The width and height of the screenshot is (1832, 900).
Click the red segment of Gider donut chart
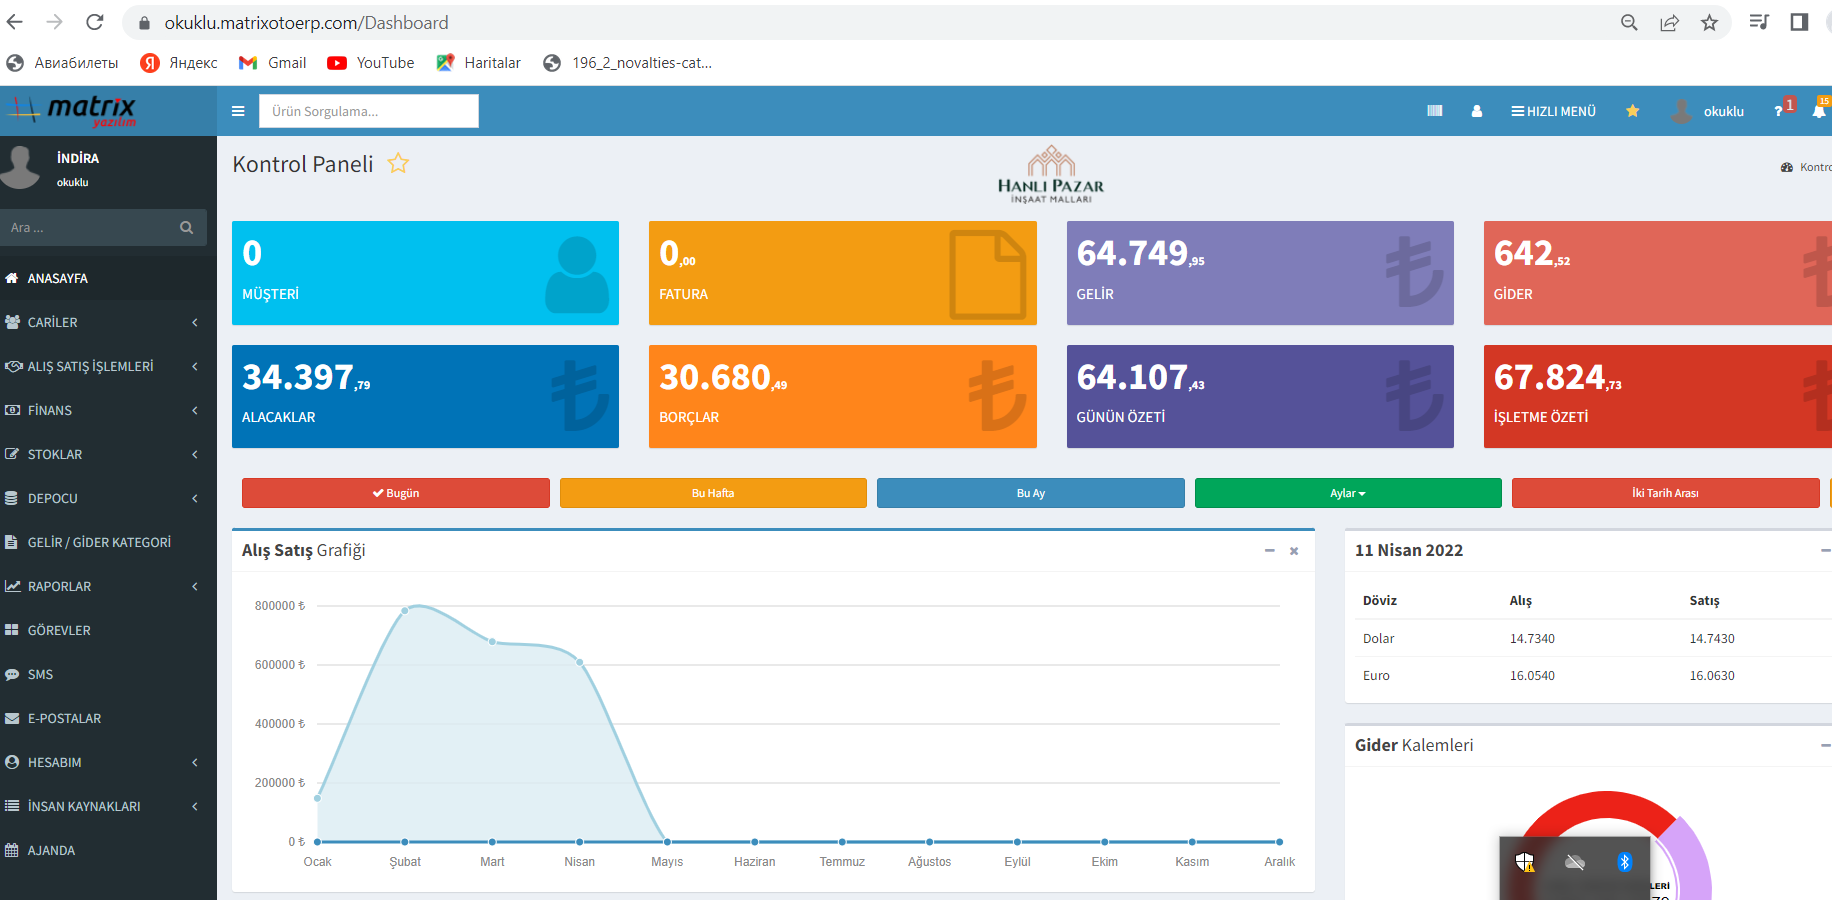1600,804
